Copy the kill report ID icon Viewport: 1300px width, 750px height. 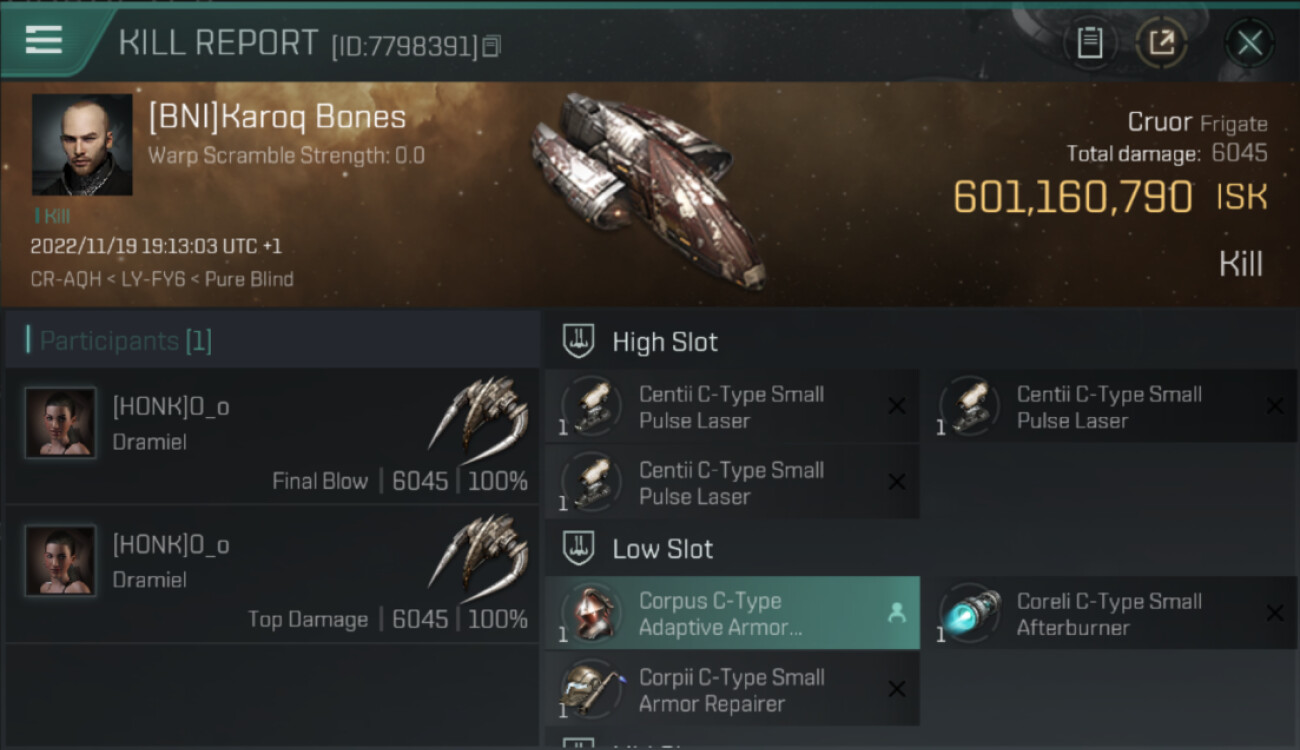coord(490,46)
